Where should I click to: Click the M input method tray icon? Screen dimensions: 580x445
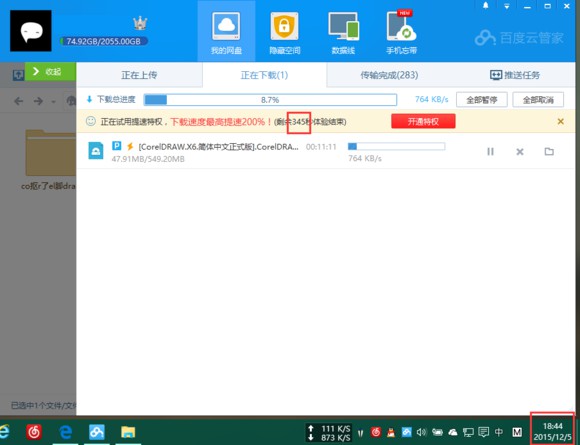(517, 432)
